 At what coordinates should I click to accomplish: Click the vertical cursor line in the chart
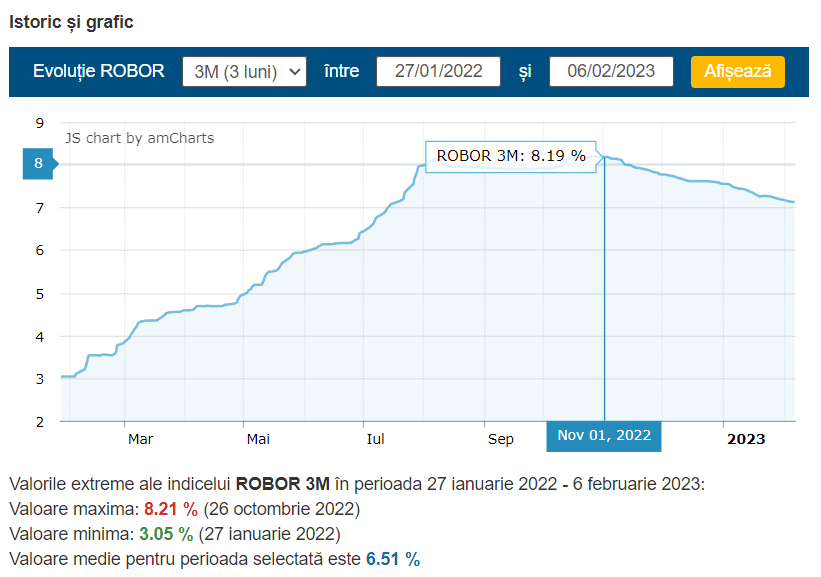coord(604,300)
